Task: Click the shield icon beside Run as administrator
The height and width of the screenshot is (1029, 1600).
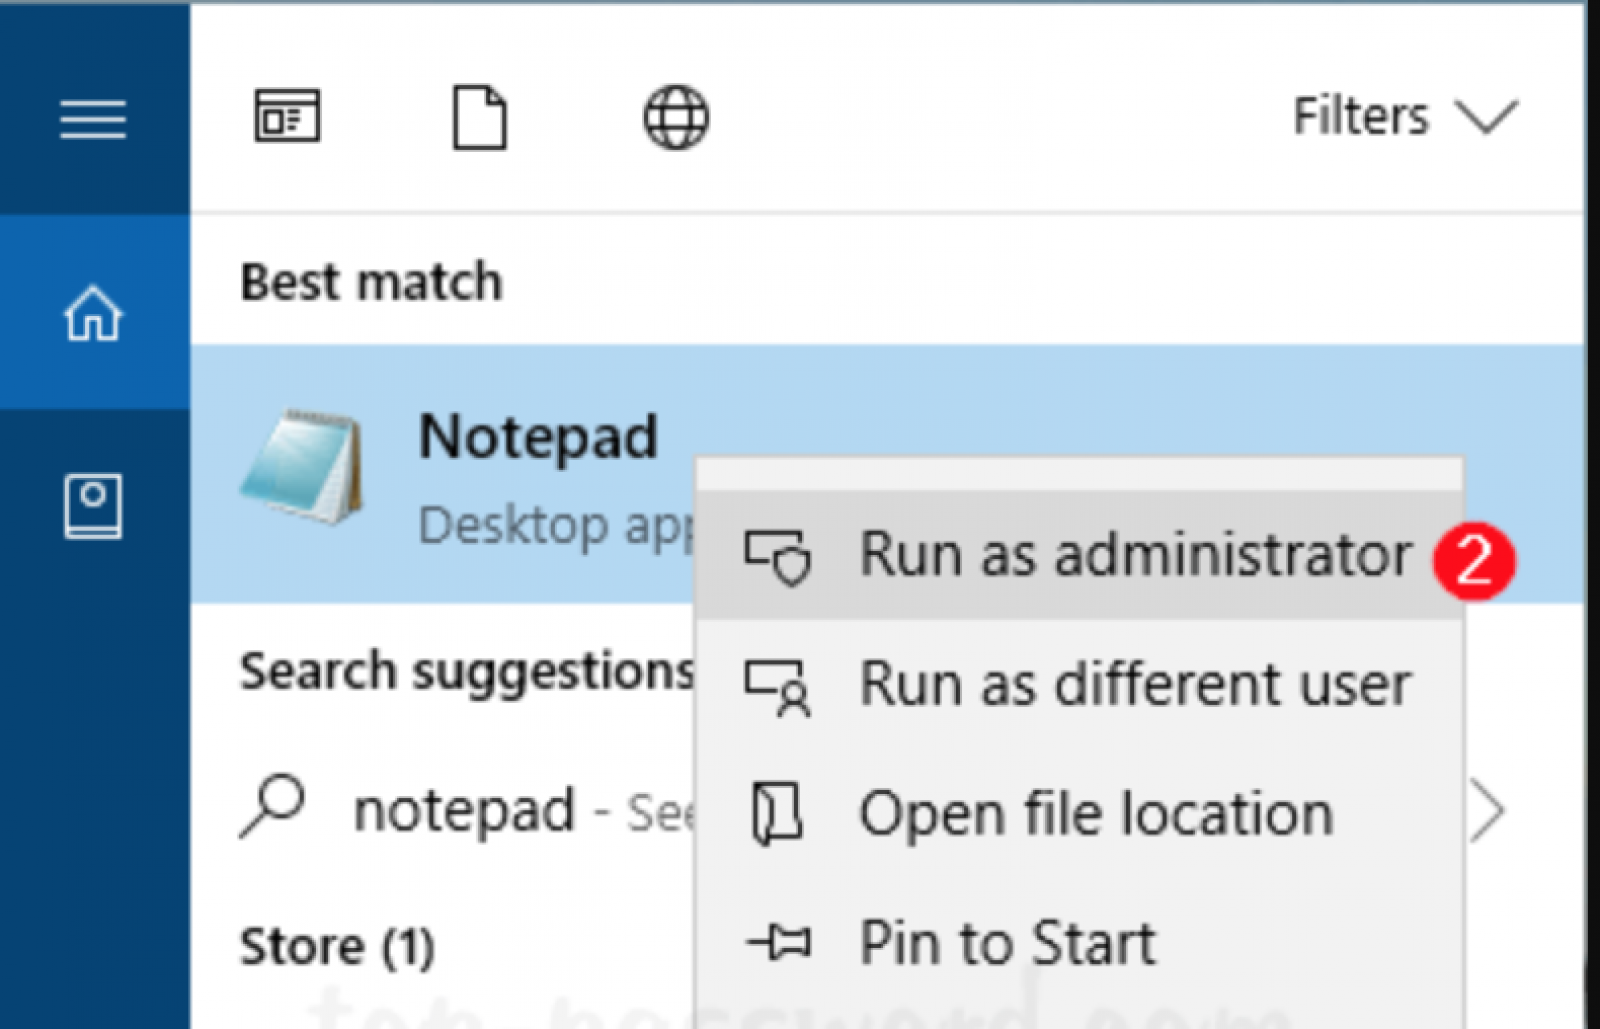Action: pyautogui.click(x=777, y=556)
